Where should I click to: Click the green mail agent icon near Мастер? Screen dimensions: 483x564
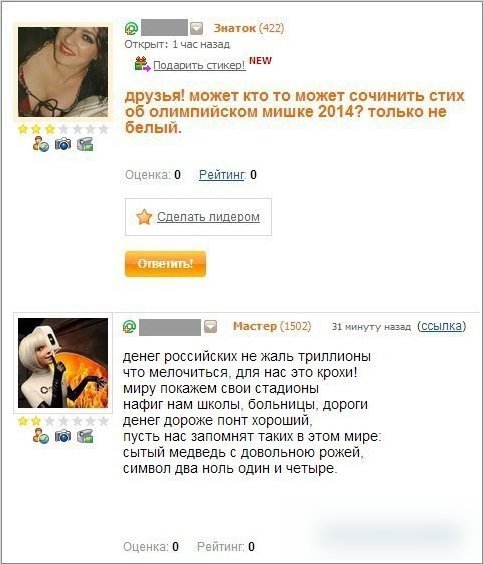coord(129,326)
